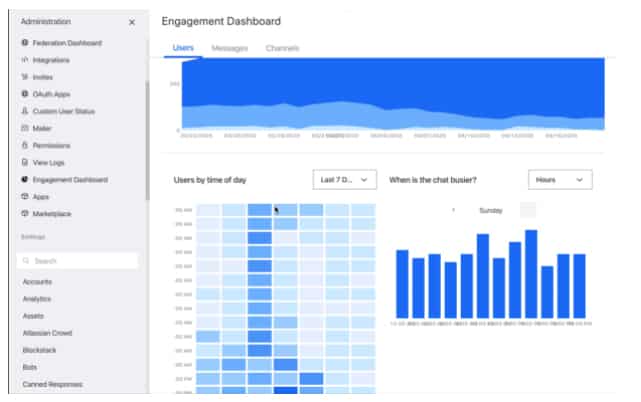Open Integrations via its sidebar icon

25,60
